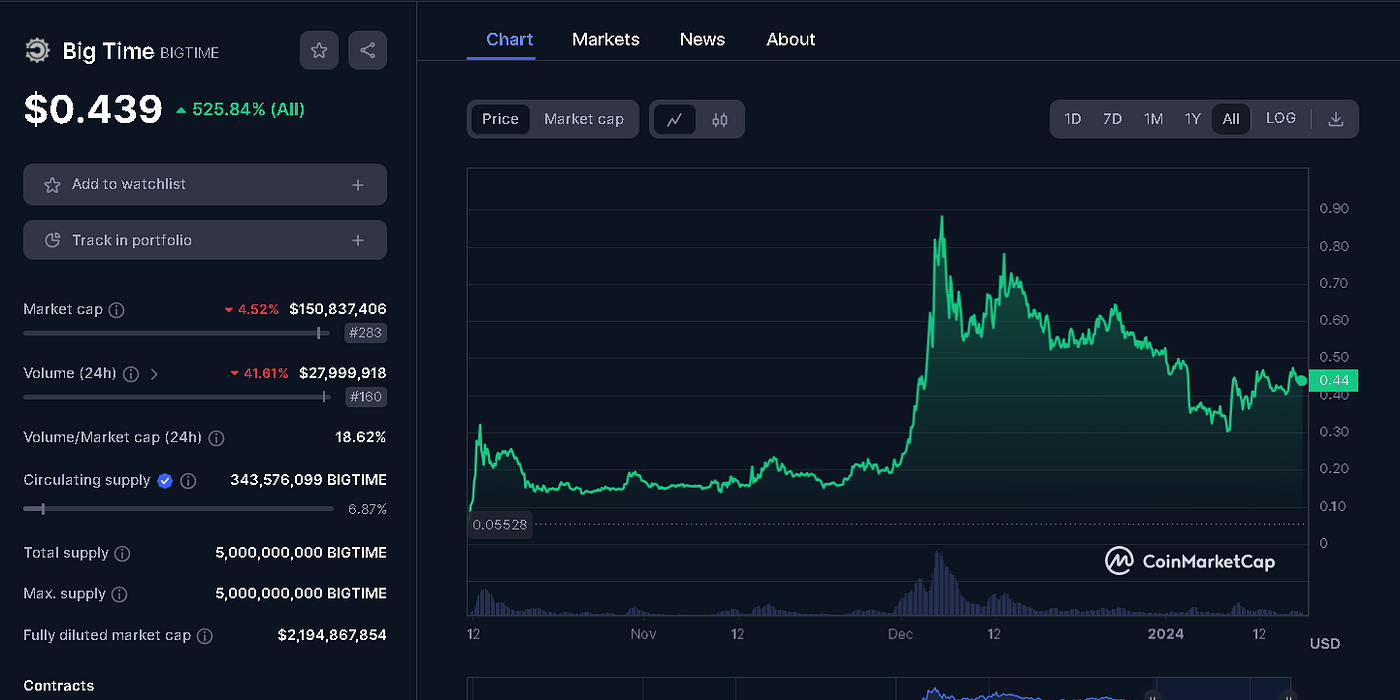Click the Dec date axis label
Viewport: 1400px width, 700px height.
[901, 634]
